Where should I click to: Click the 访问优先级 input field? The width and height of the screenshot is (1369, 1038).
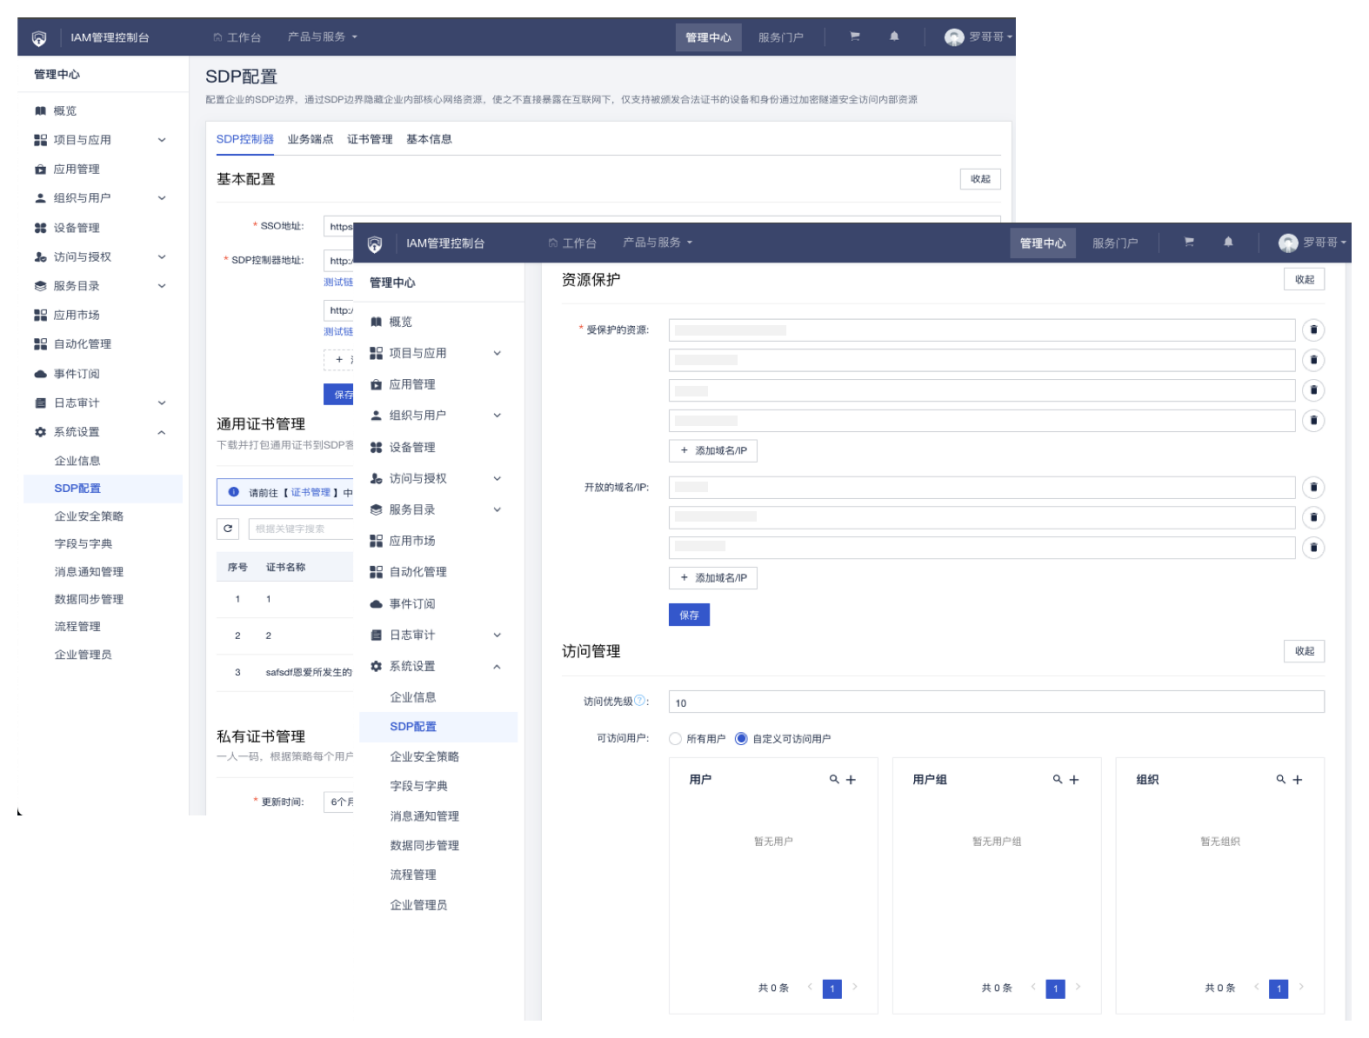pos(995,702)
